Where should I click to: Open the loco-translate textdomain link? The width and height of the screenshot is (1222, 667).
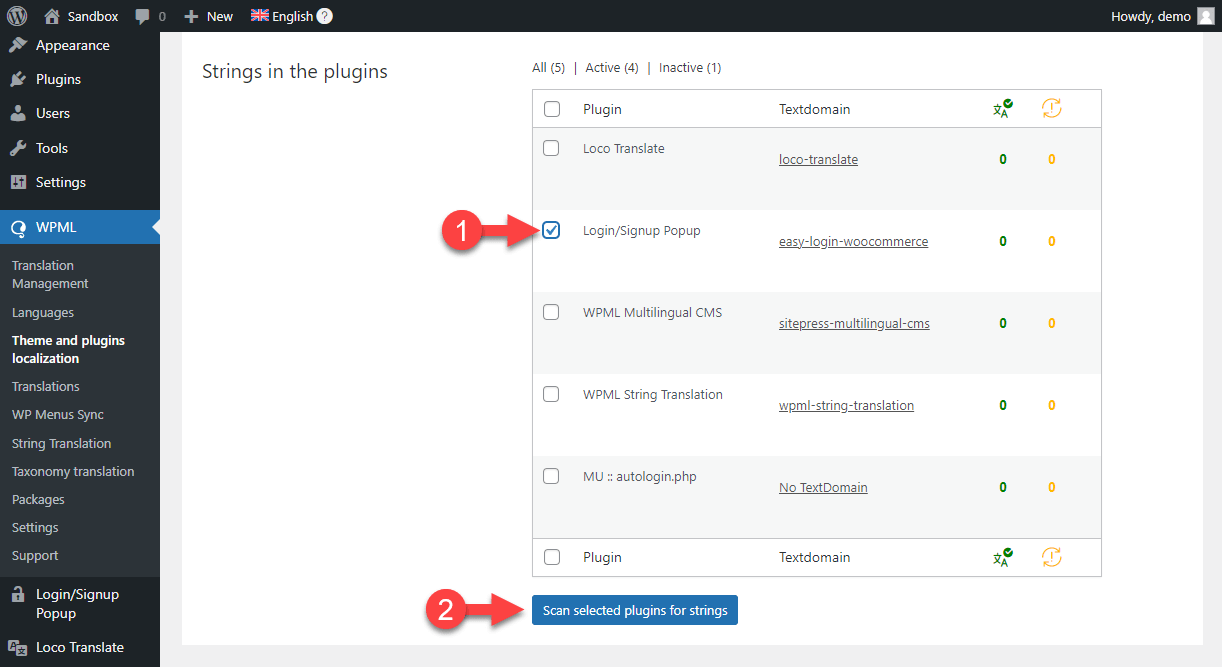[x=818, y=159]
